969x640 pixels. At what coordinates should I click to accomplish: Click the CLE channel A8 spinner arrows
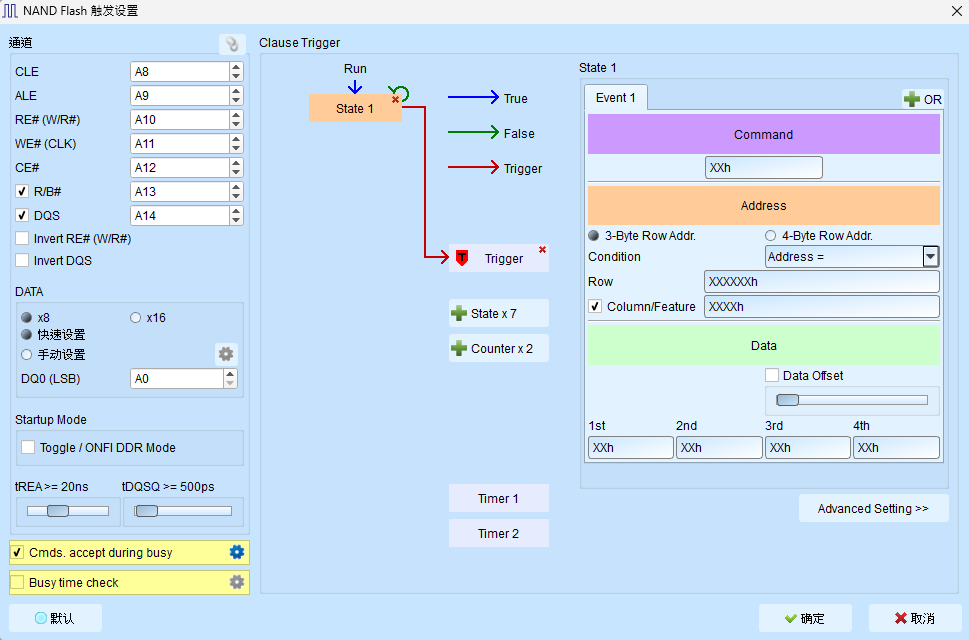tap(236, 72)
